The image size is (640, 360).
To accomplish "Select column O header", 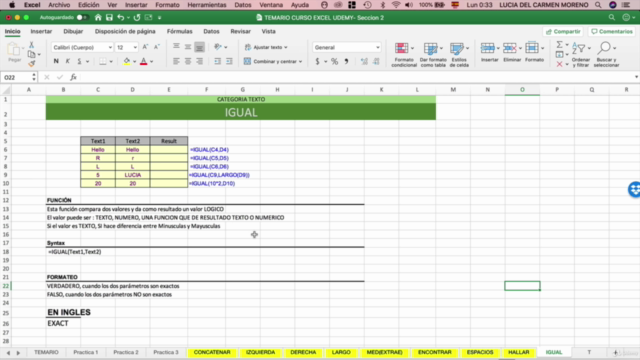I will [522, 89].
